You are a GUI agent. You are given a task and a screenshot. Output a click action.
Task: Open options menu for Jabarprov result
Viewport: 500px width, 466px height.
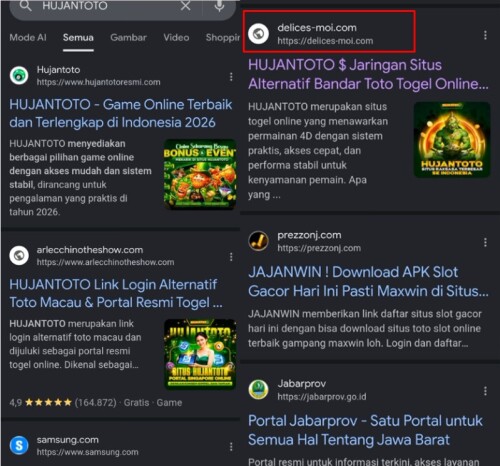click(485, 391)
